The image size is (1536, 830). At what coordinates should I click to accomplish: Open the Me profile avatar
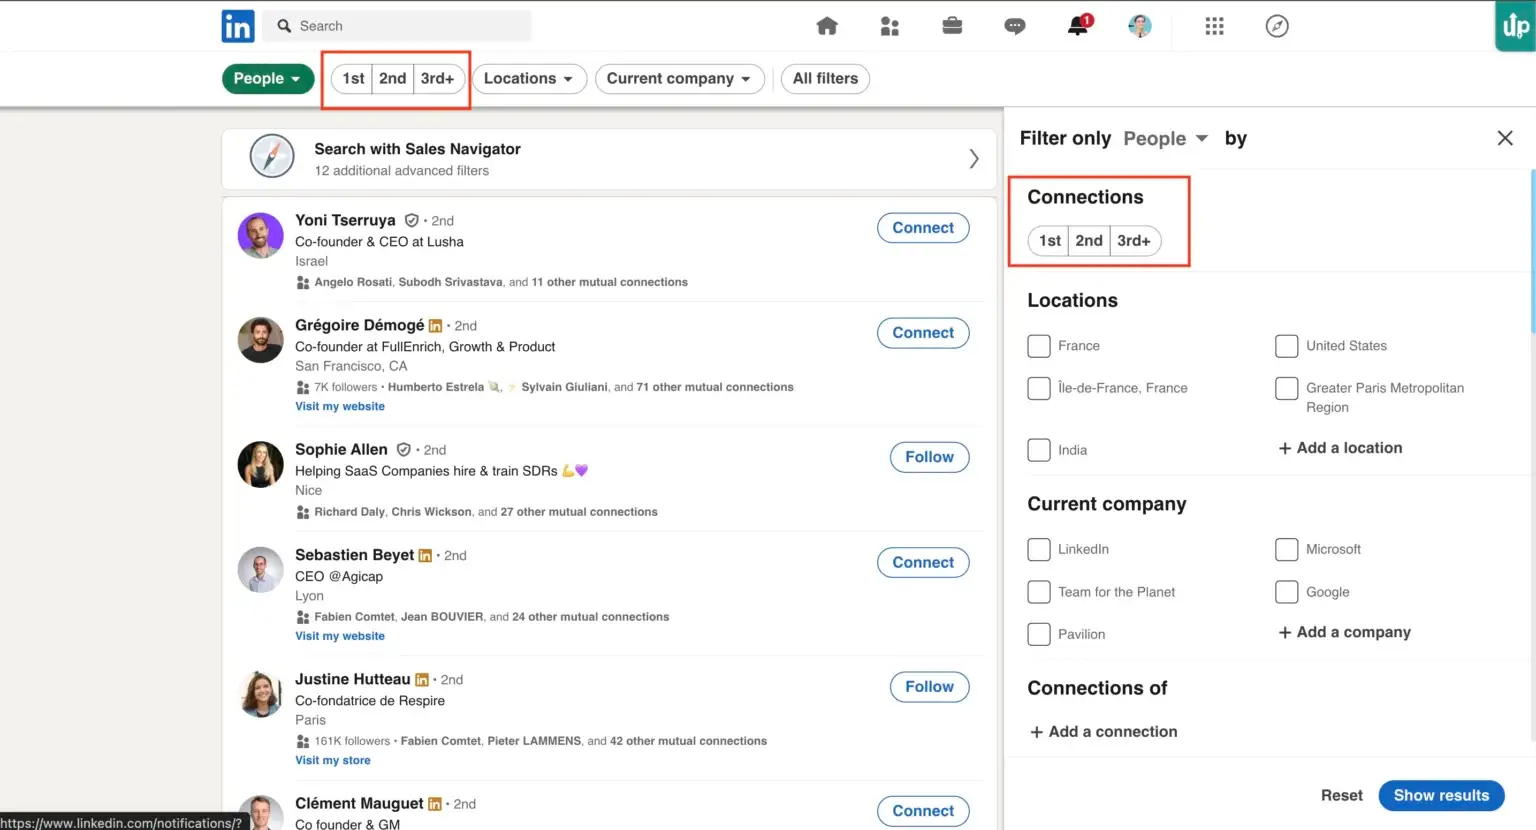(x=1140, y=26)
